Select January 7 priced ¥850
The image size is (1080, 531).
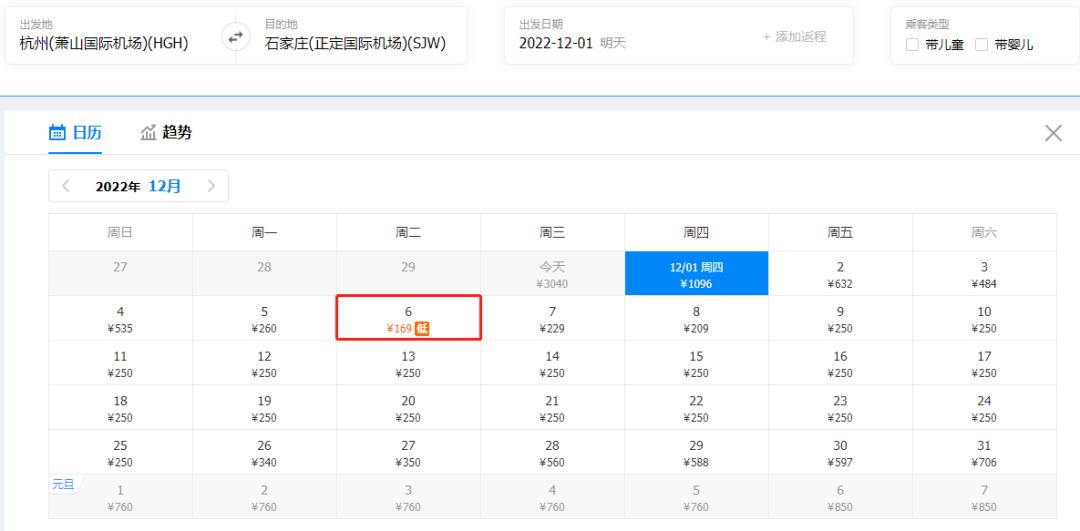coord(984,496)
